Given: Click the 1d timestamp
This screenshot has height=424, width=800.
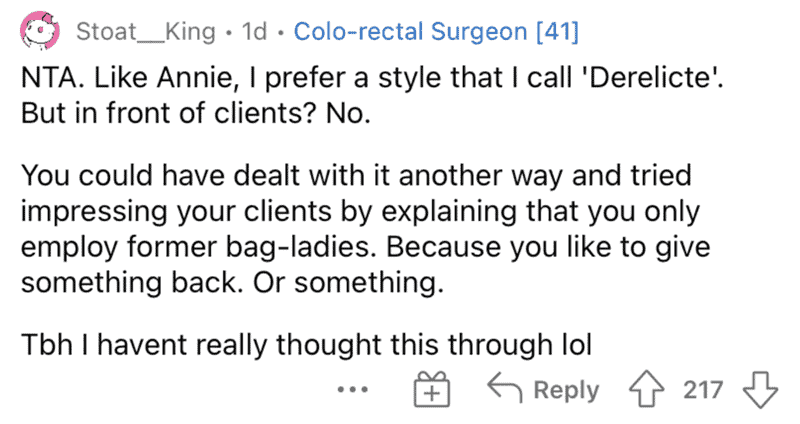Looking at the screenshot, I should [255, 32].
